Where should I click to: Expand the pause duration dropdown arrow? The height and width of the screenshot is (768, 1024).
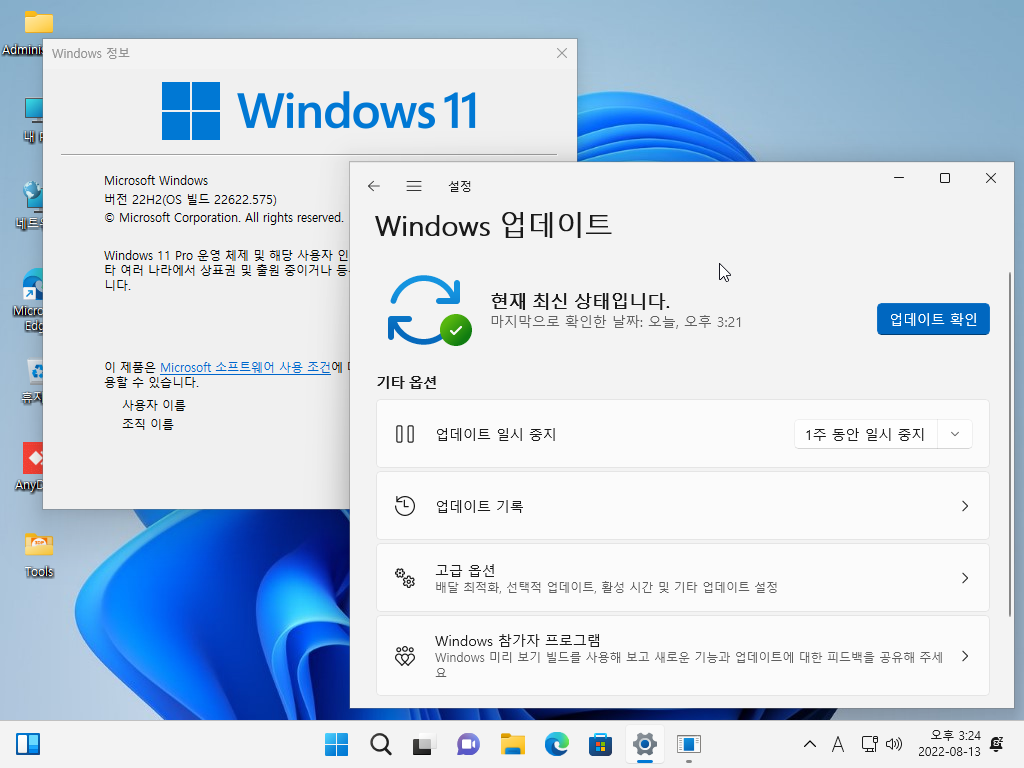pyautogui.click(x=955, y=434)
